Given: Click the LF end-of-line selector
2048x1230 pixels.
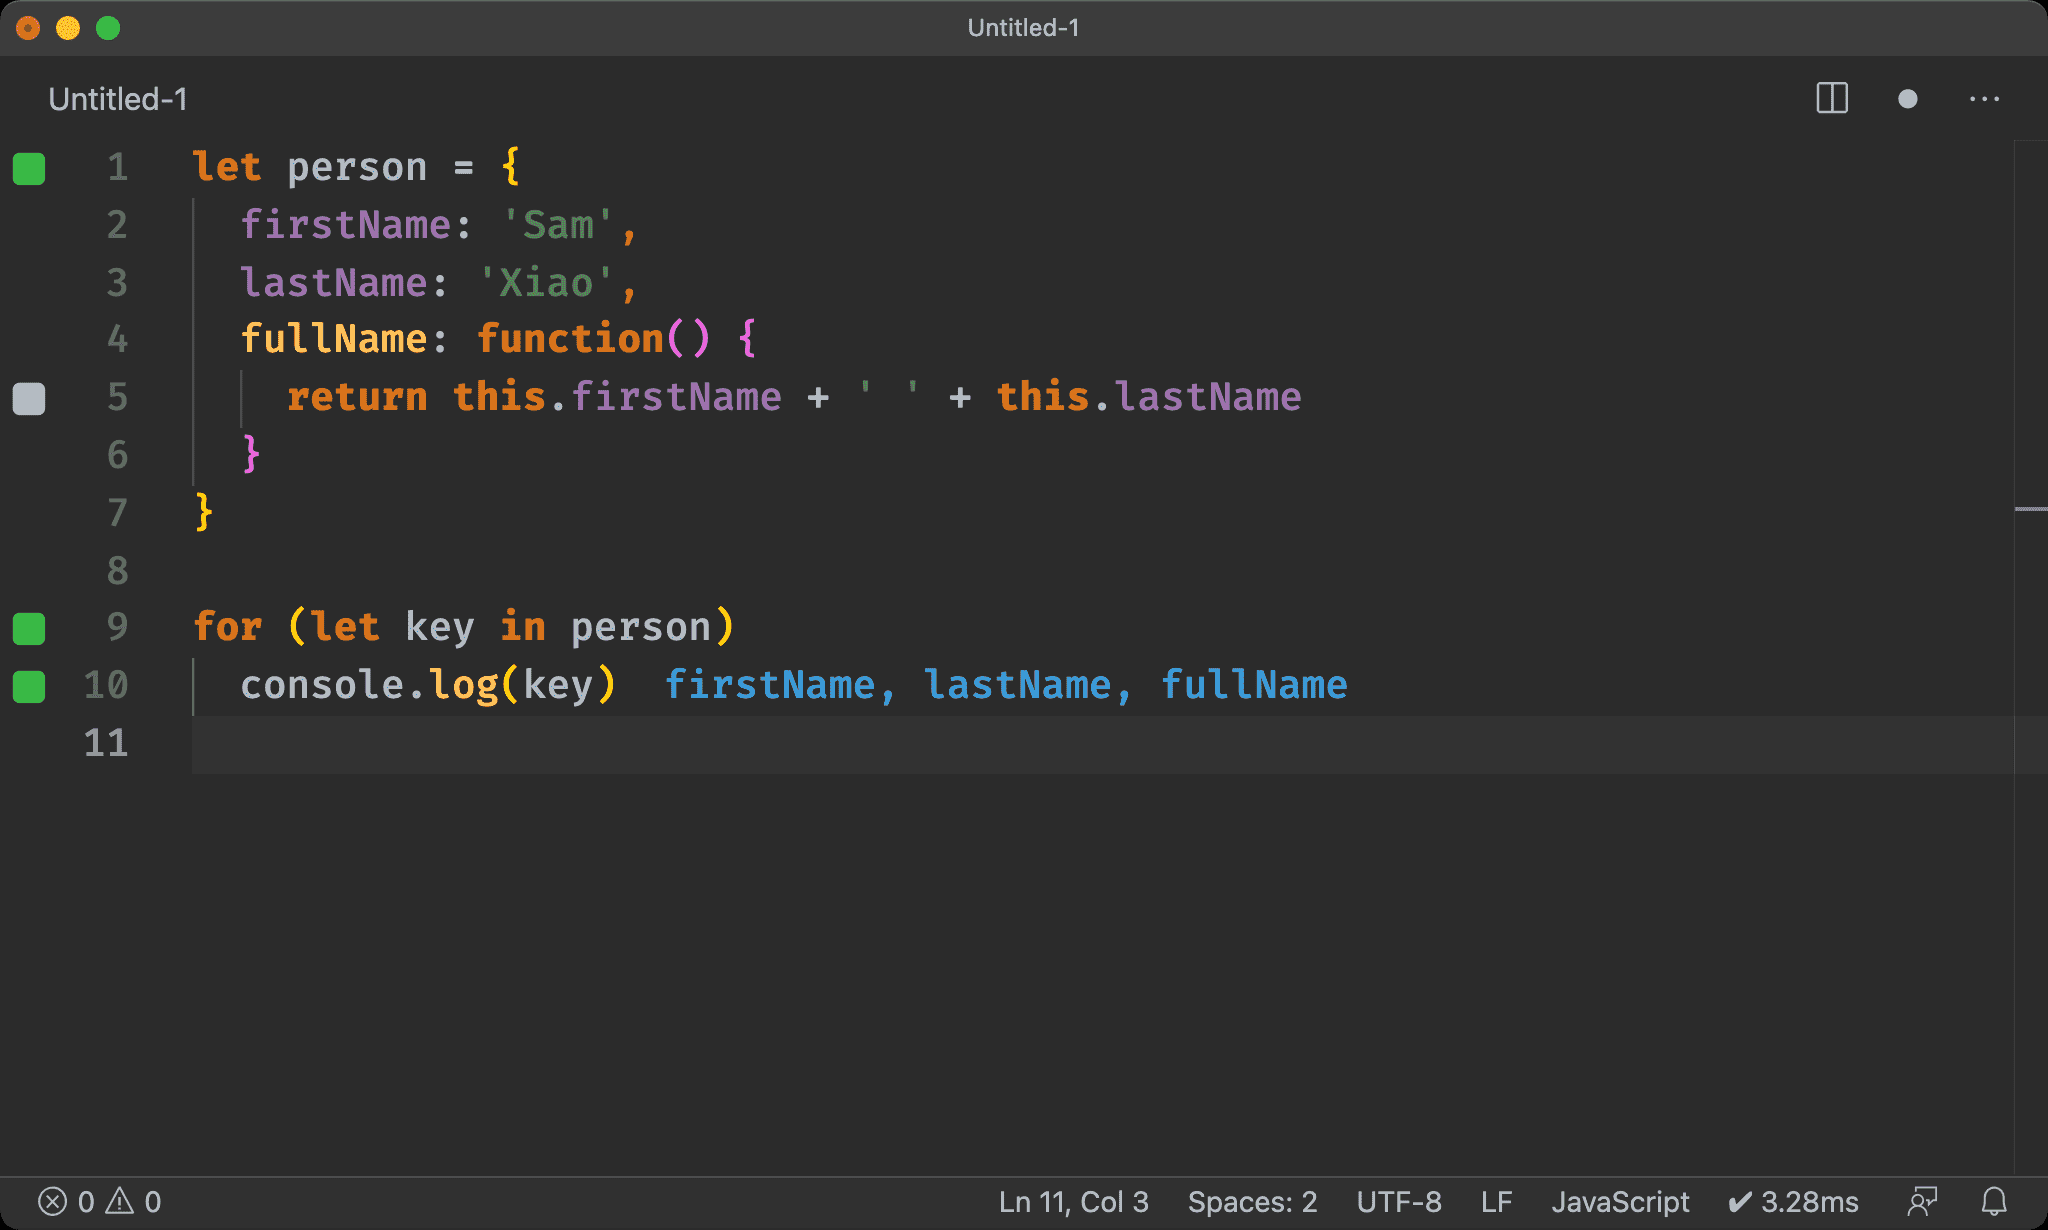Looking at the screenshot, I should (x=1496, y=1201).
